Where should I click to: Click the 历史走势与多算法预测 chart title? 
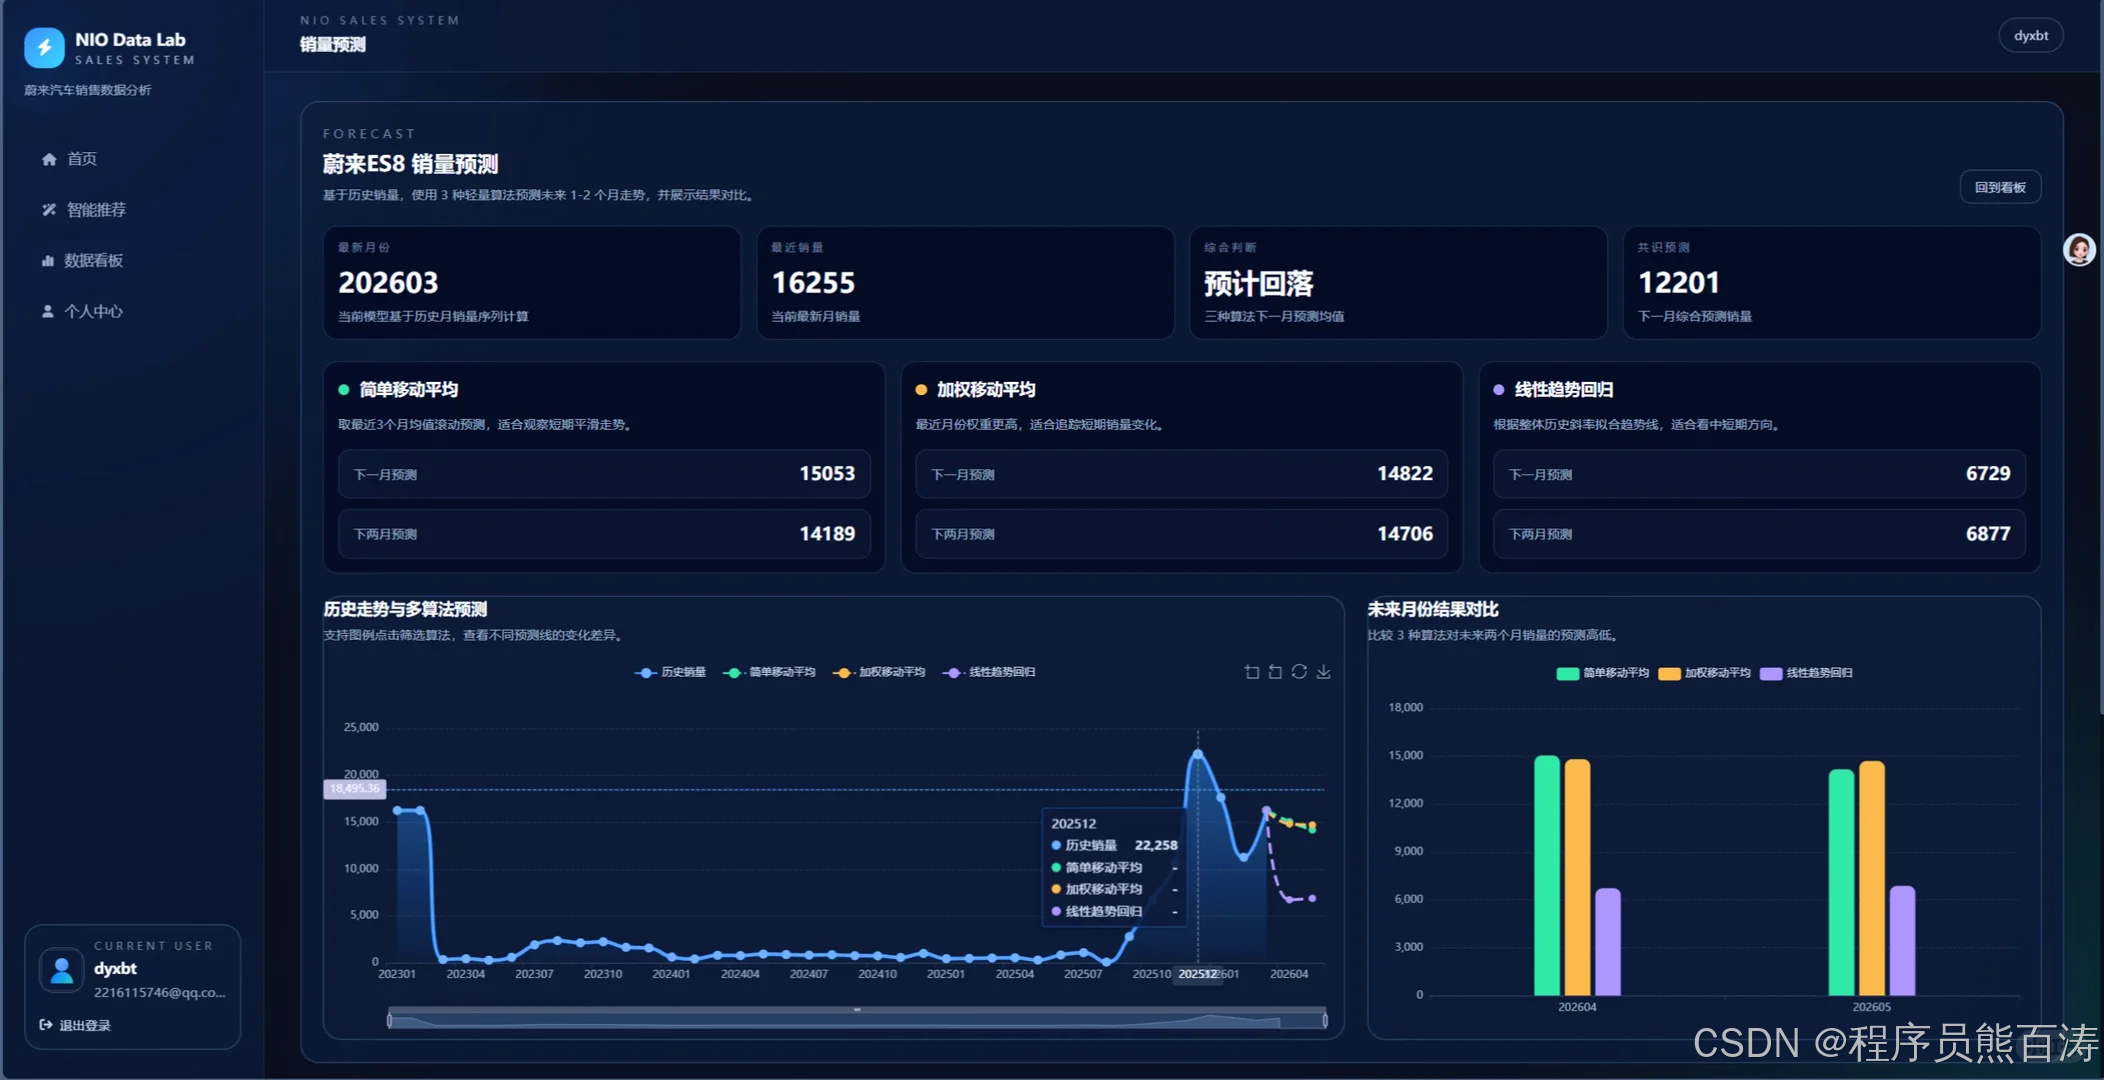[x=405, y=609]
